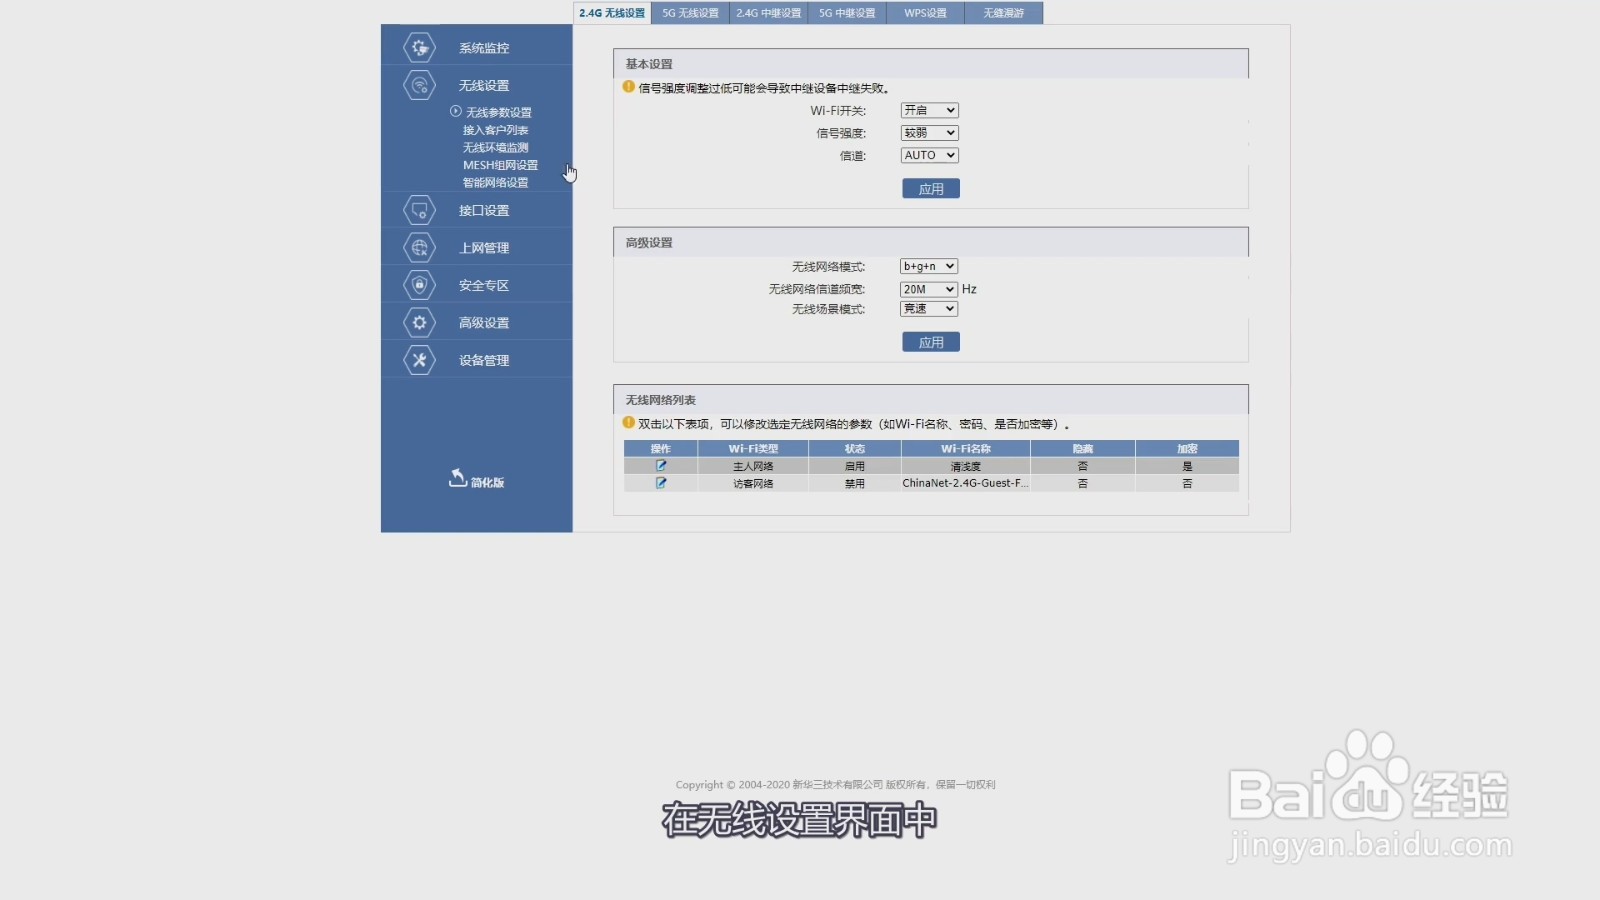Select 访客网络 cell in table
Screen dimensions: 1600x900
point(753,483)
